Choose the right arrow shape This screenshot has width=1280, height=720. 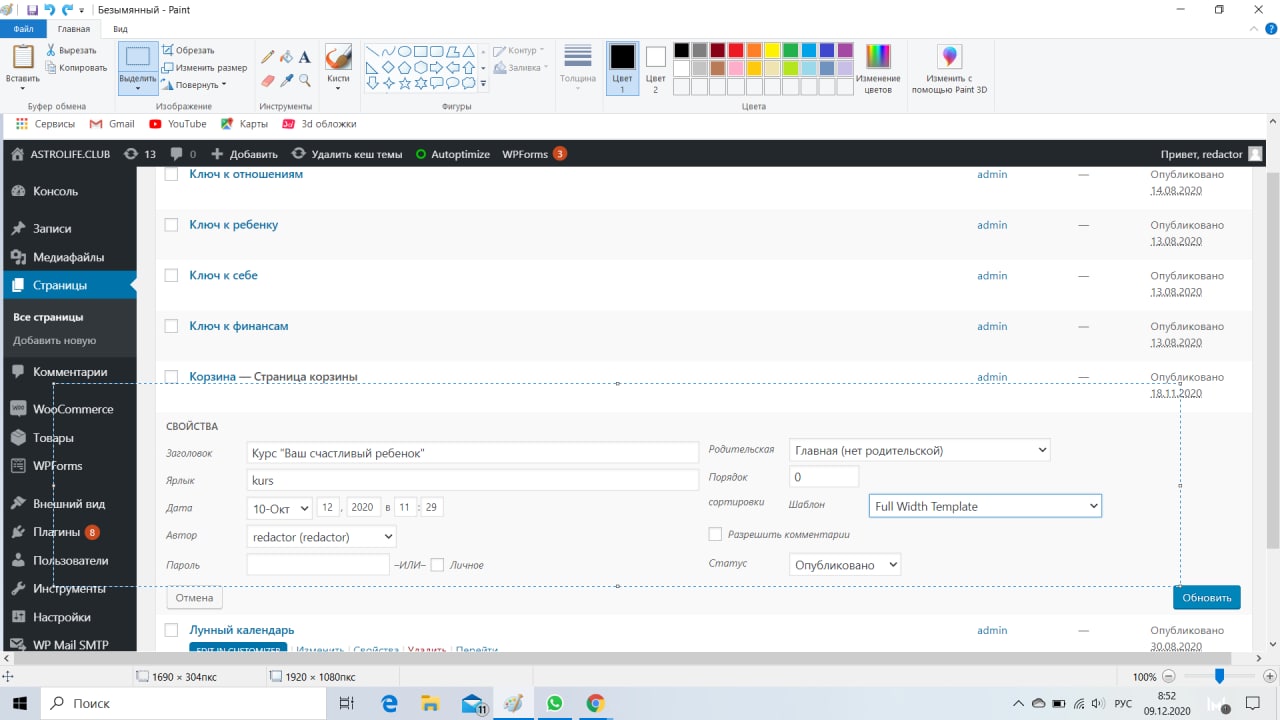click(x=436, y=67)
